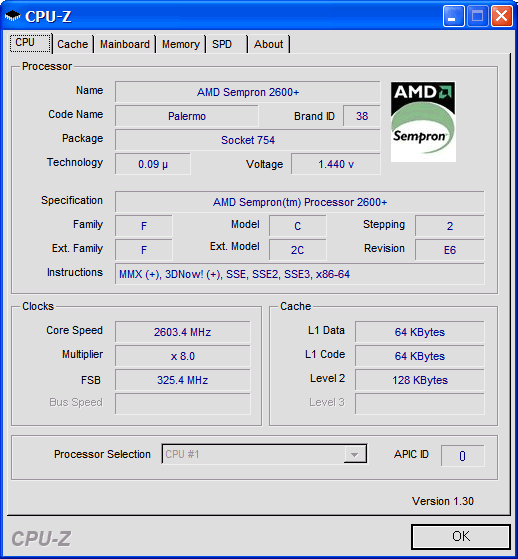Click the Name field showing AMD Sempron 2600+
The image size is (518, 559).
click(x=248, y=92)
